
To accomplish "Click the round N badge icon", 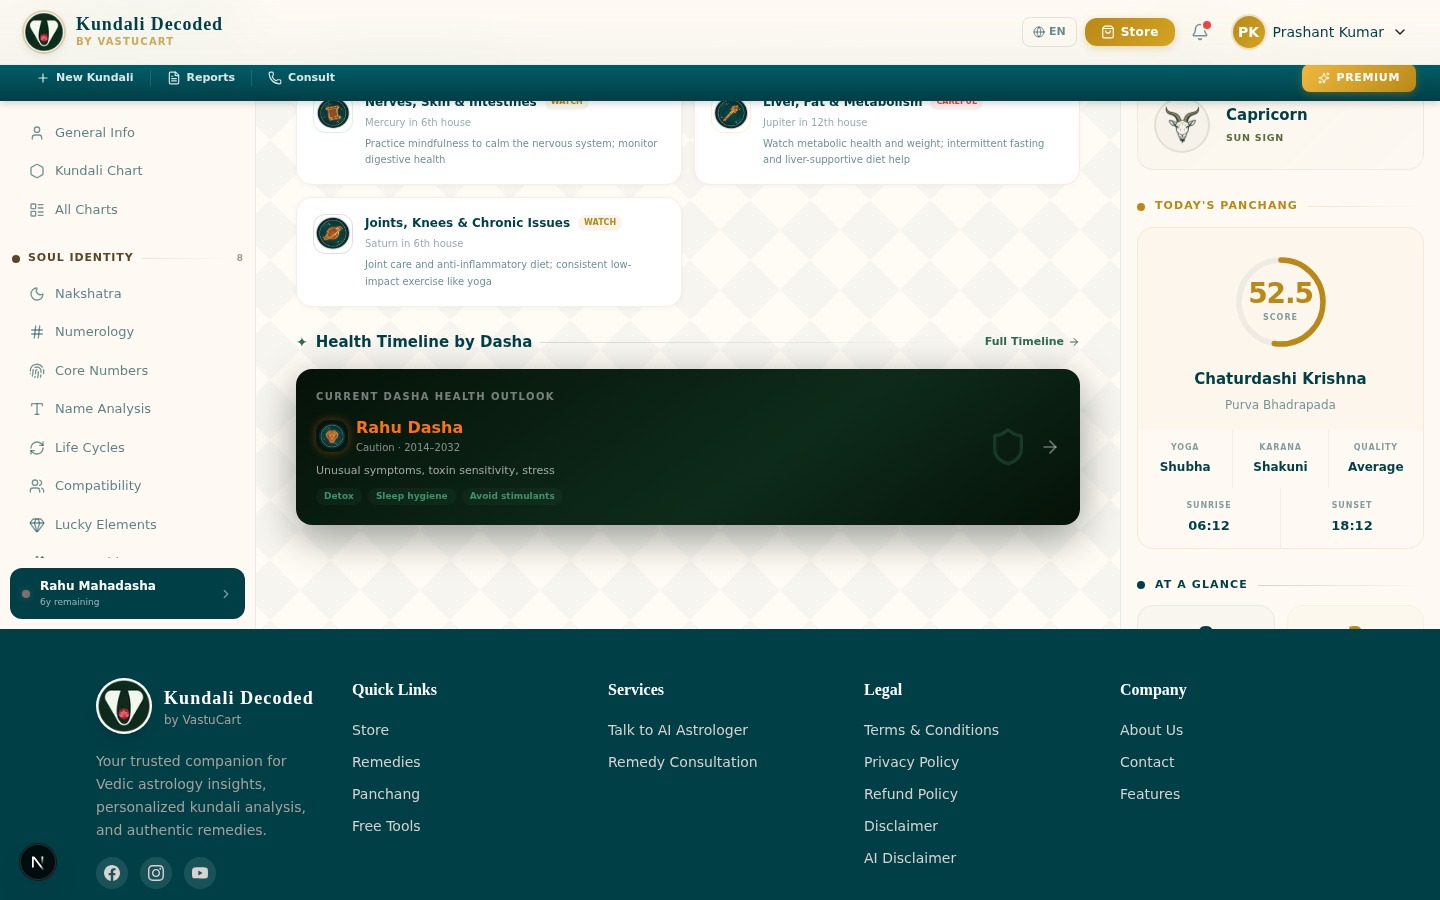I will 38,862.
